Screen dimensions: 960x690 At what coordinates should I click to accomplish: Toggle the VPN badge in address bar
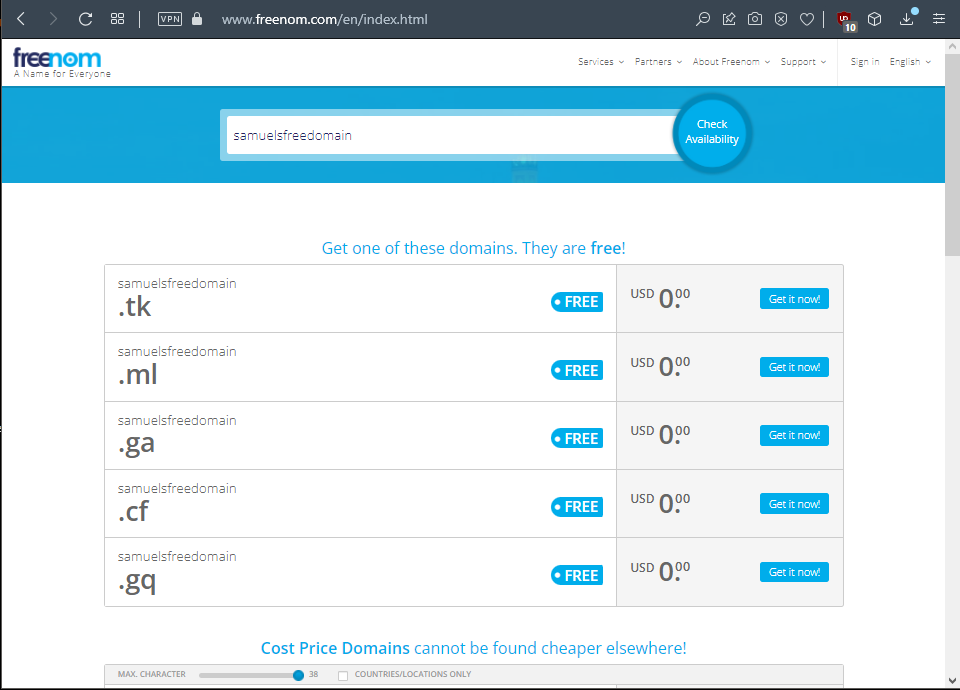tap(170, 19)
